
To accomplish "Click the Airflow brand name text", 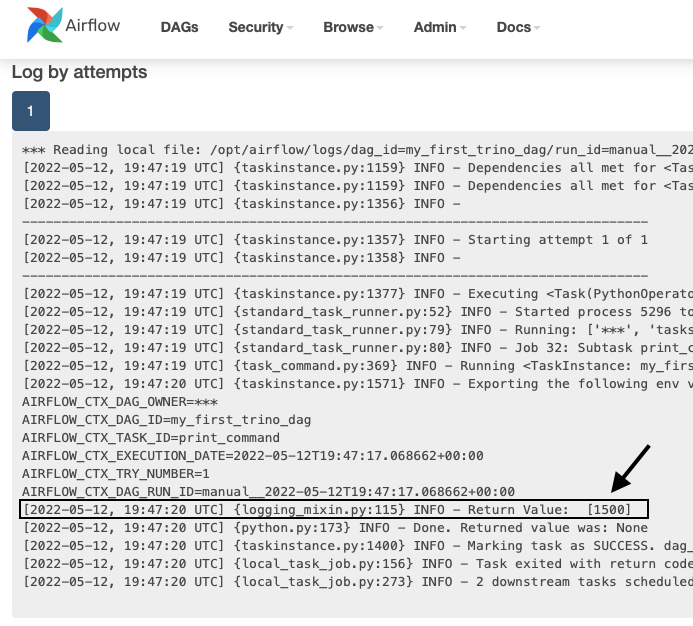I will click(x=92, y=26).
